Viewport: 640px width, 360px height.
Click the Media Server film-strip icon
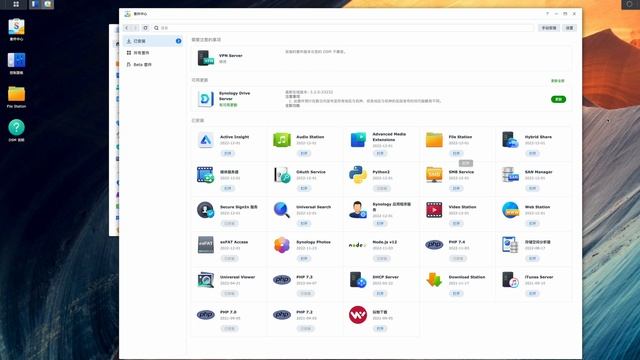click(x=206, y=175)
